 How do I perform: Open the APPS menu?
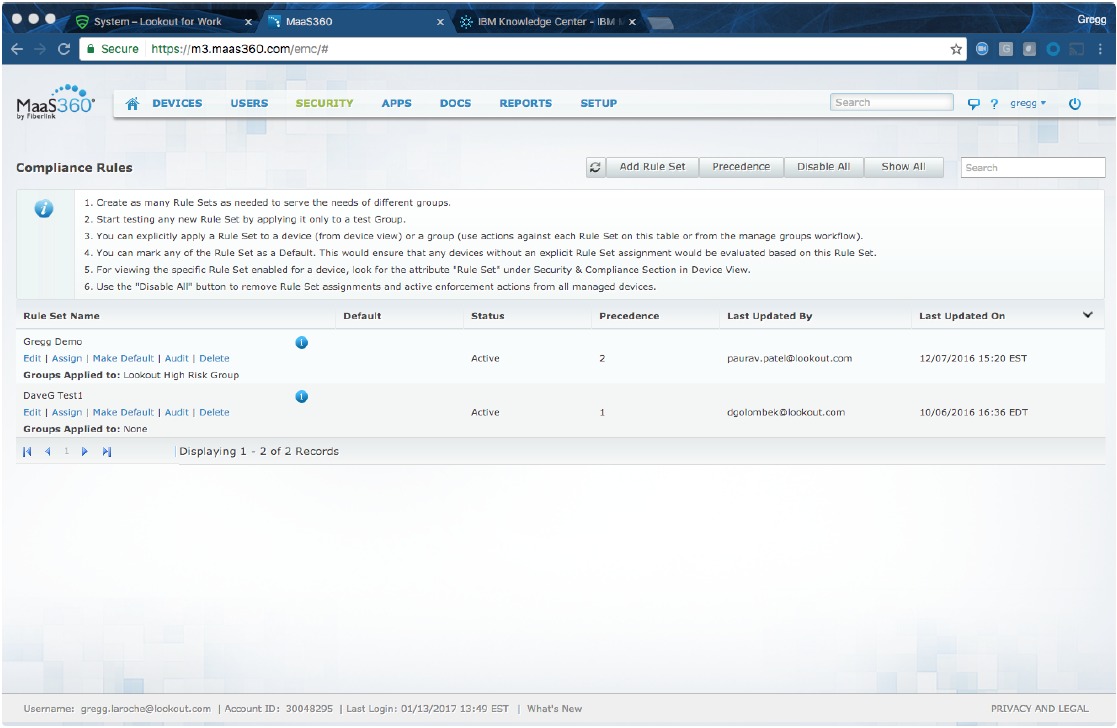coord(397,103)
